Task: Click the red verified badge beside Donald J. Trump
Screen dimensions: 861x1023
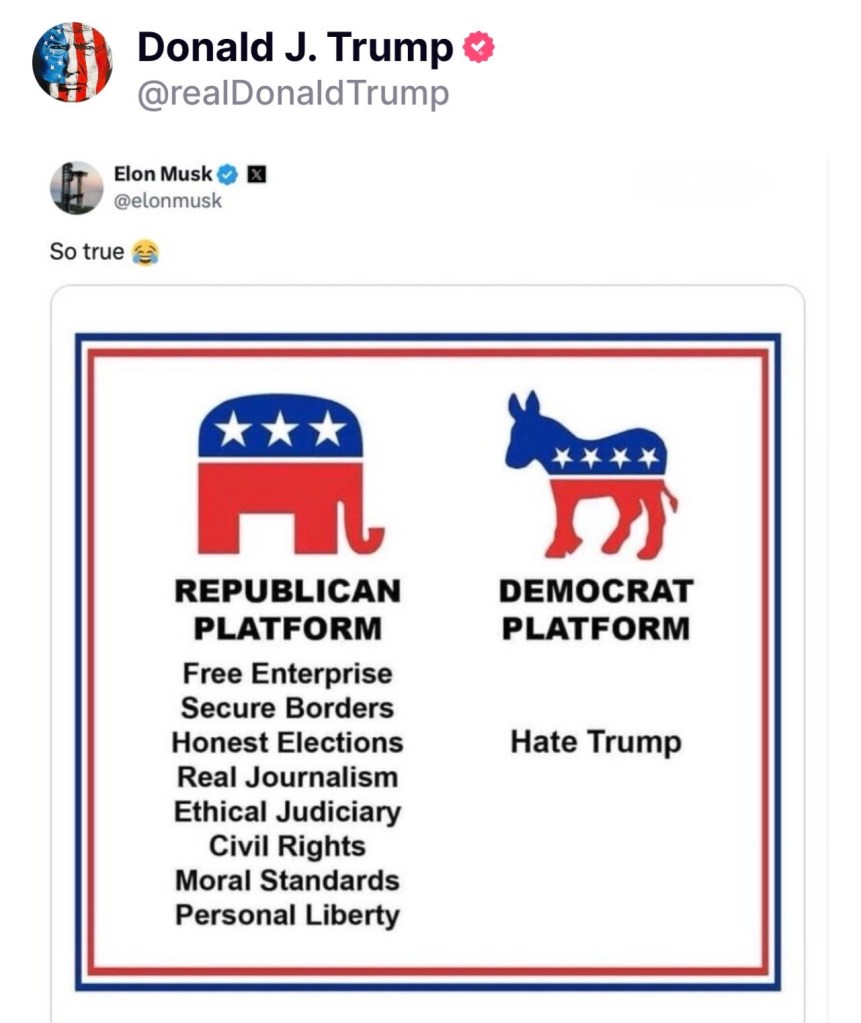Action: point(478,47)
